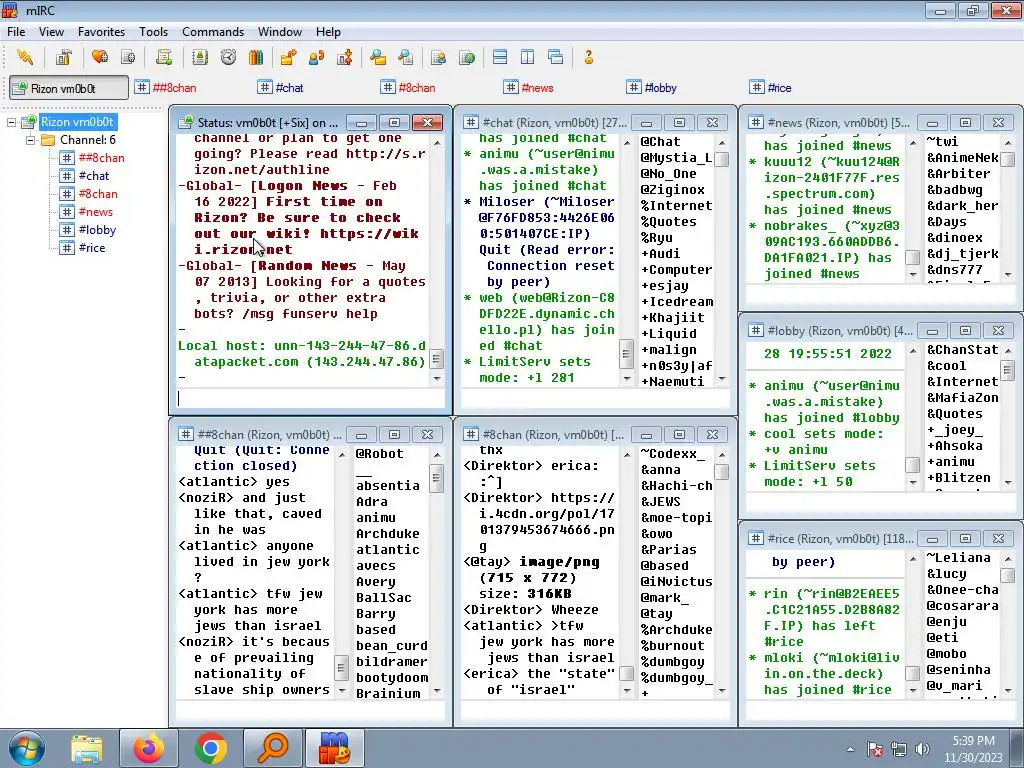
Task: Open the Tools menu
Action: [153, 32]
